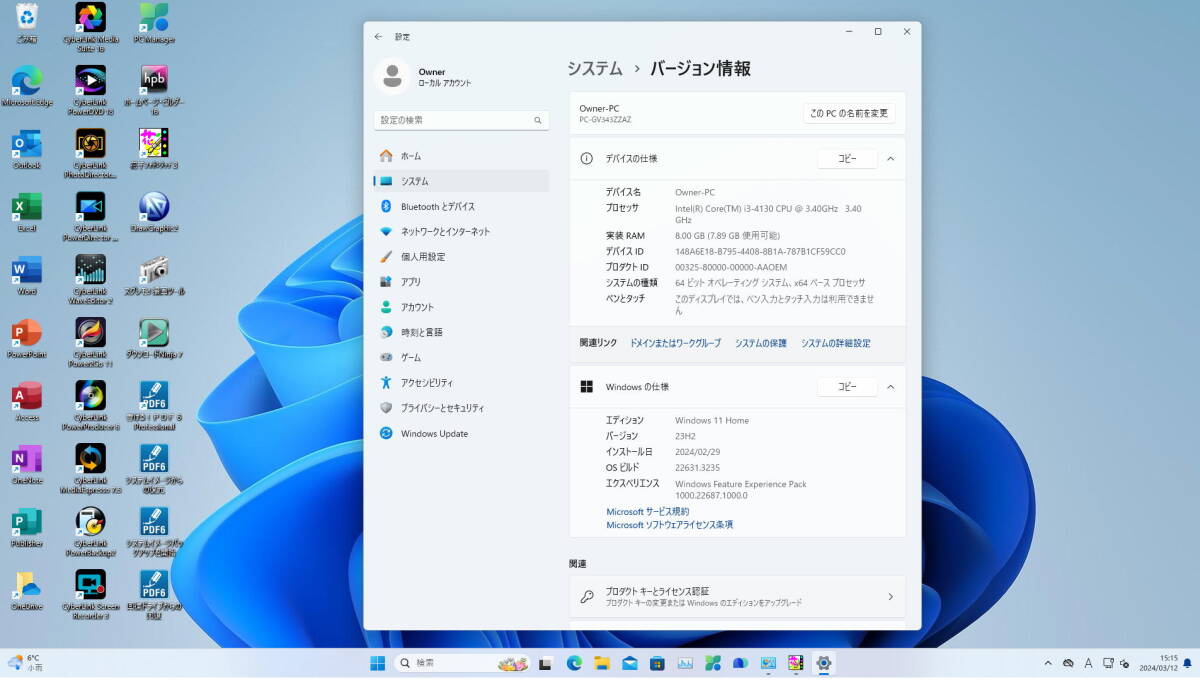
Task: Select the CyberLink WaveEditor desktop icon
Action: pyautogui.click(x=90, y=279)
